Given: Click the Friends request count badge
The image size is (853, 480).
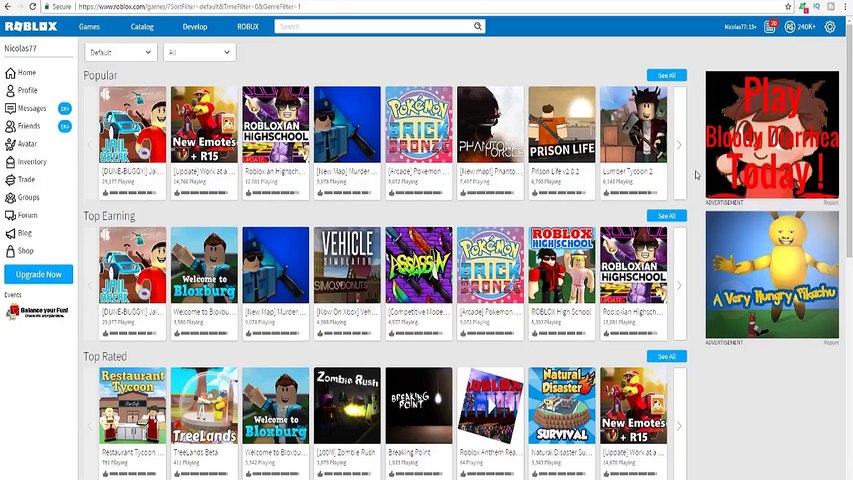Looking at the screenshot, I should tap(65, 126).
